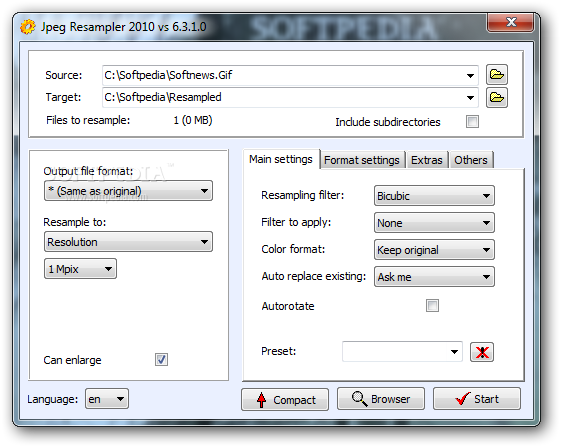Screen dimensions: 561x447
Task: Click the 'Language:' label
Action: click(53, 399)
